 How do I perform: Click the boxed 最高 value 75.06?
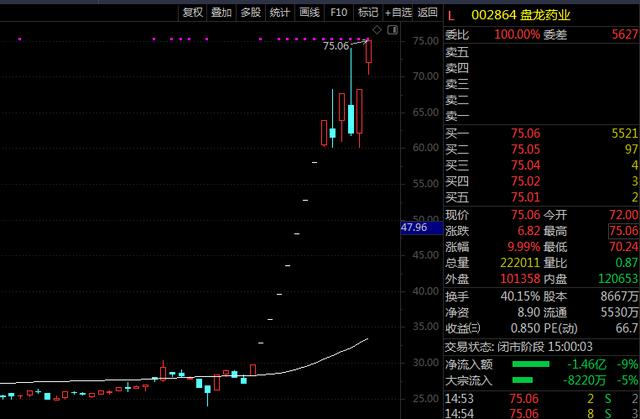[624, 231]
